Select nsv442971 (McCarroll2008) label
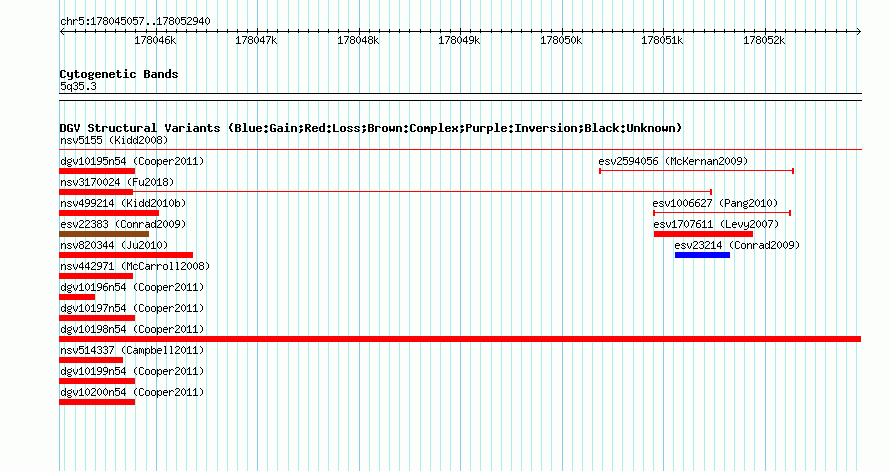 tap(135, 266)
